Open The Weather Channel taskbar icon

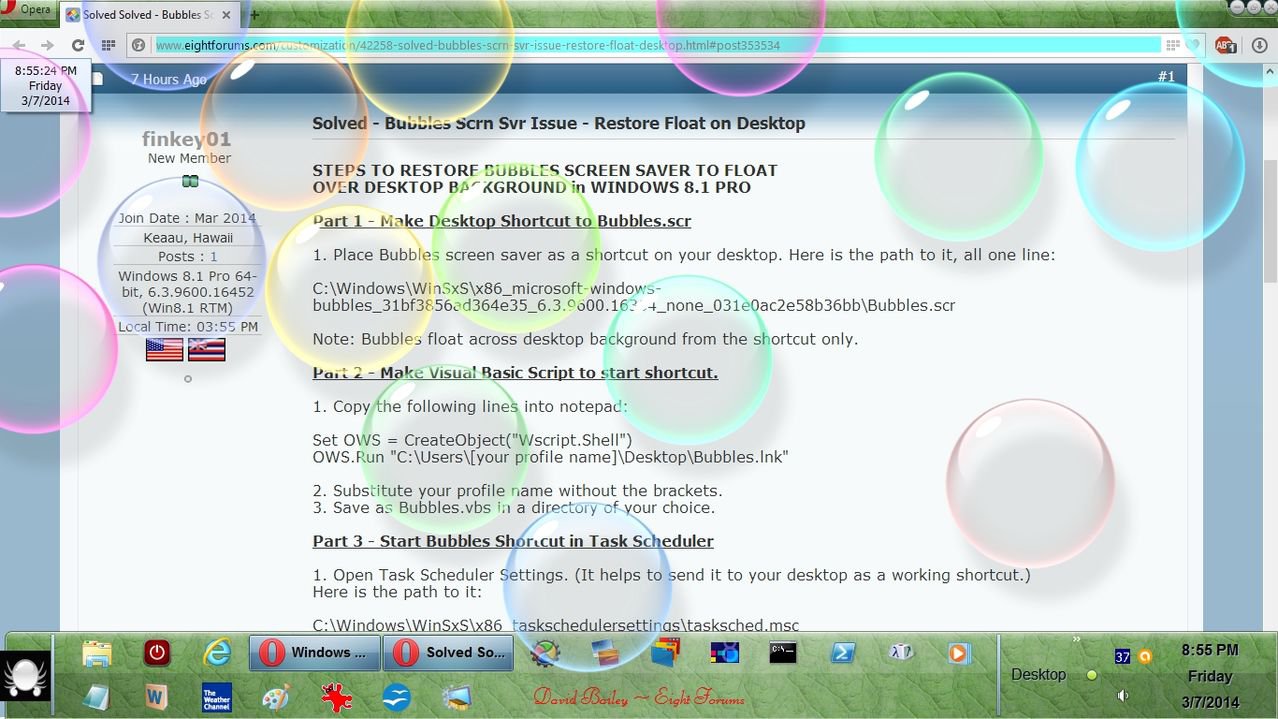216,696
